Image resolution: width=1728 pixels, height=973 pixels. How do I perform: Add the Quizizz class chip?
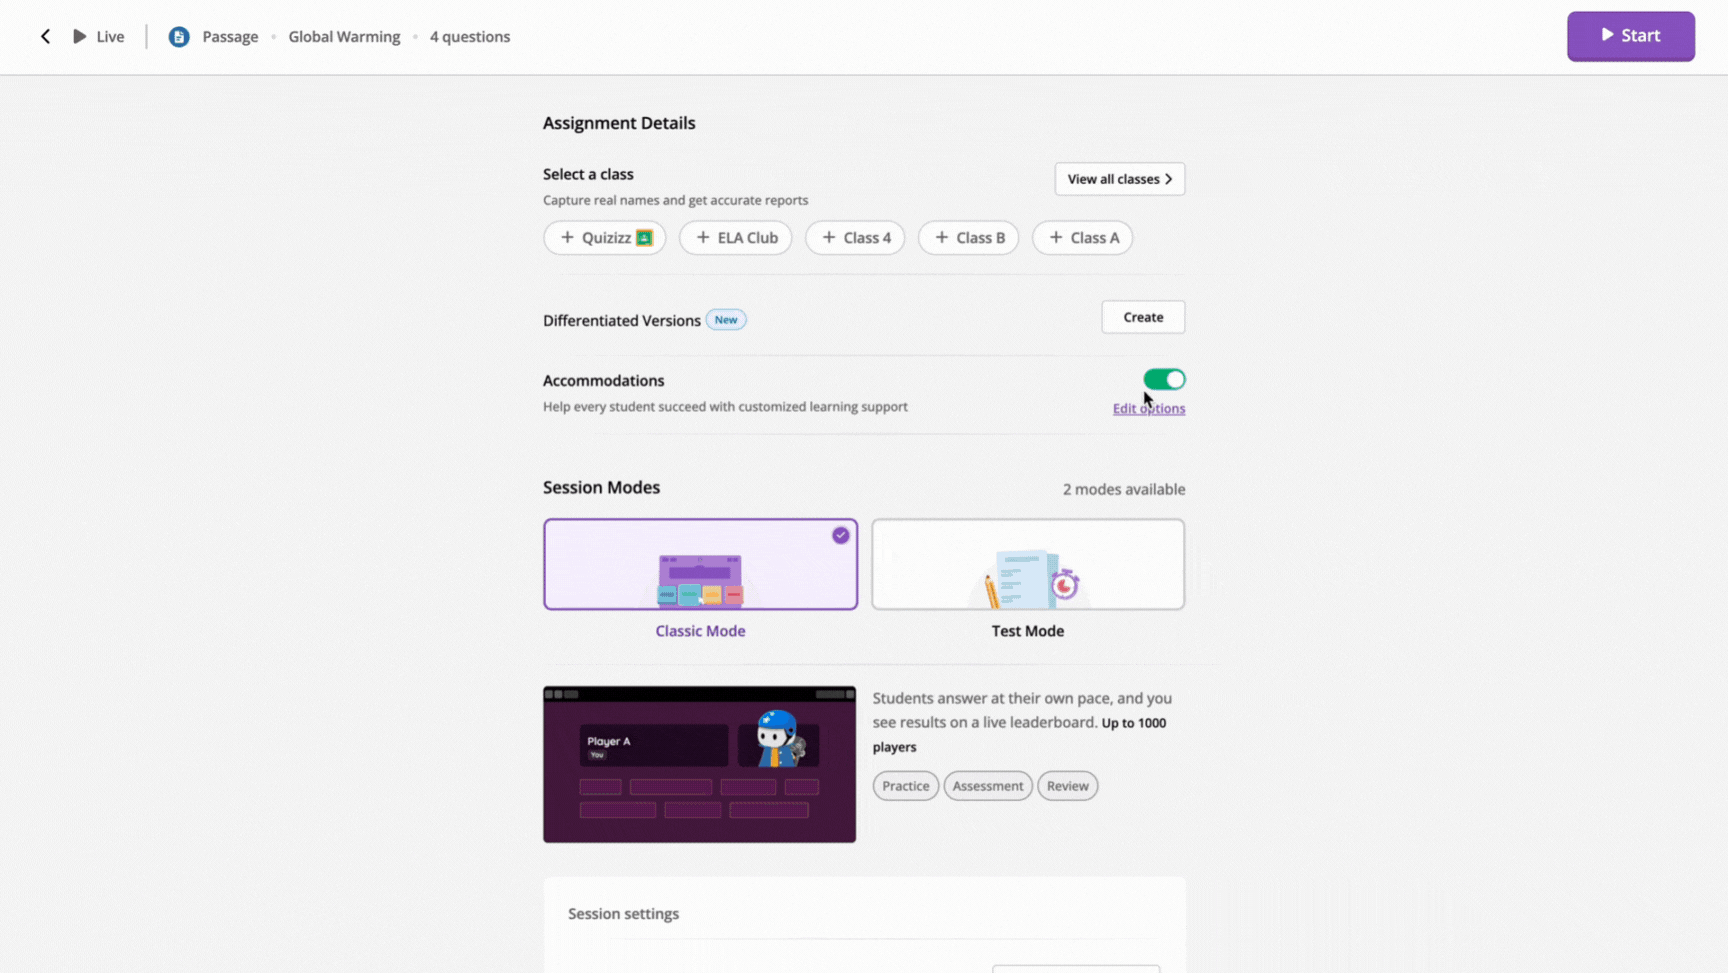604,238
